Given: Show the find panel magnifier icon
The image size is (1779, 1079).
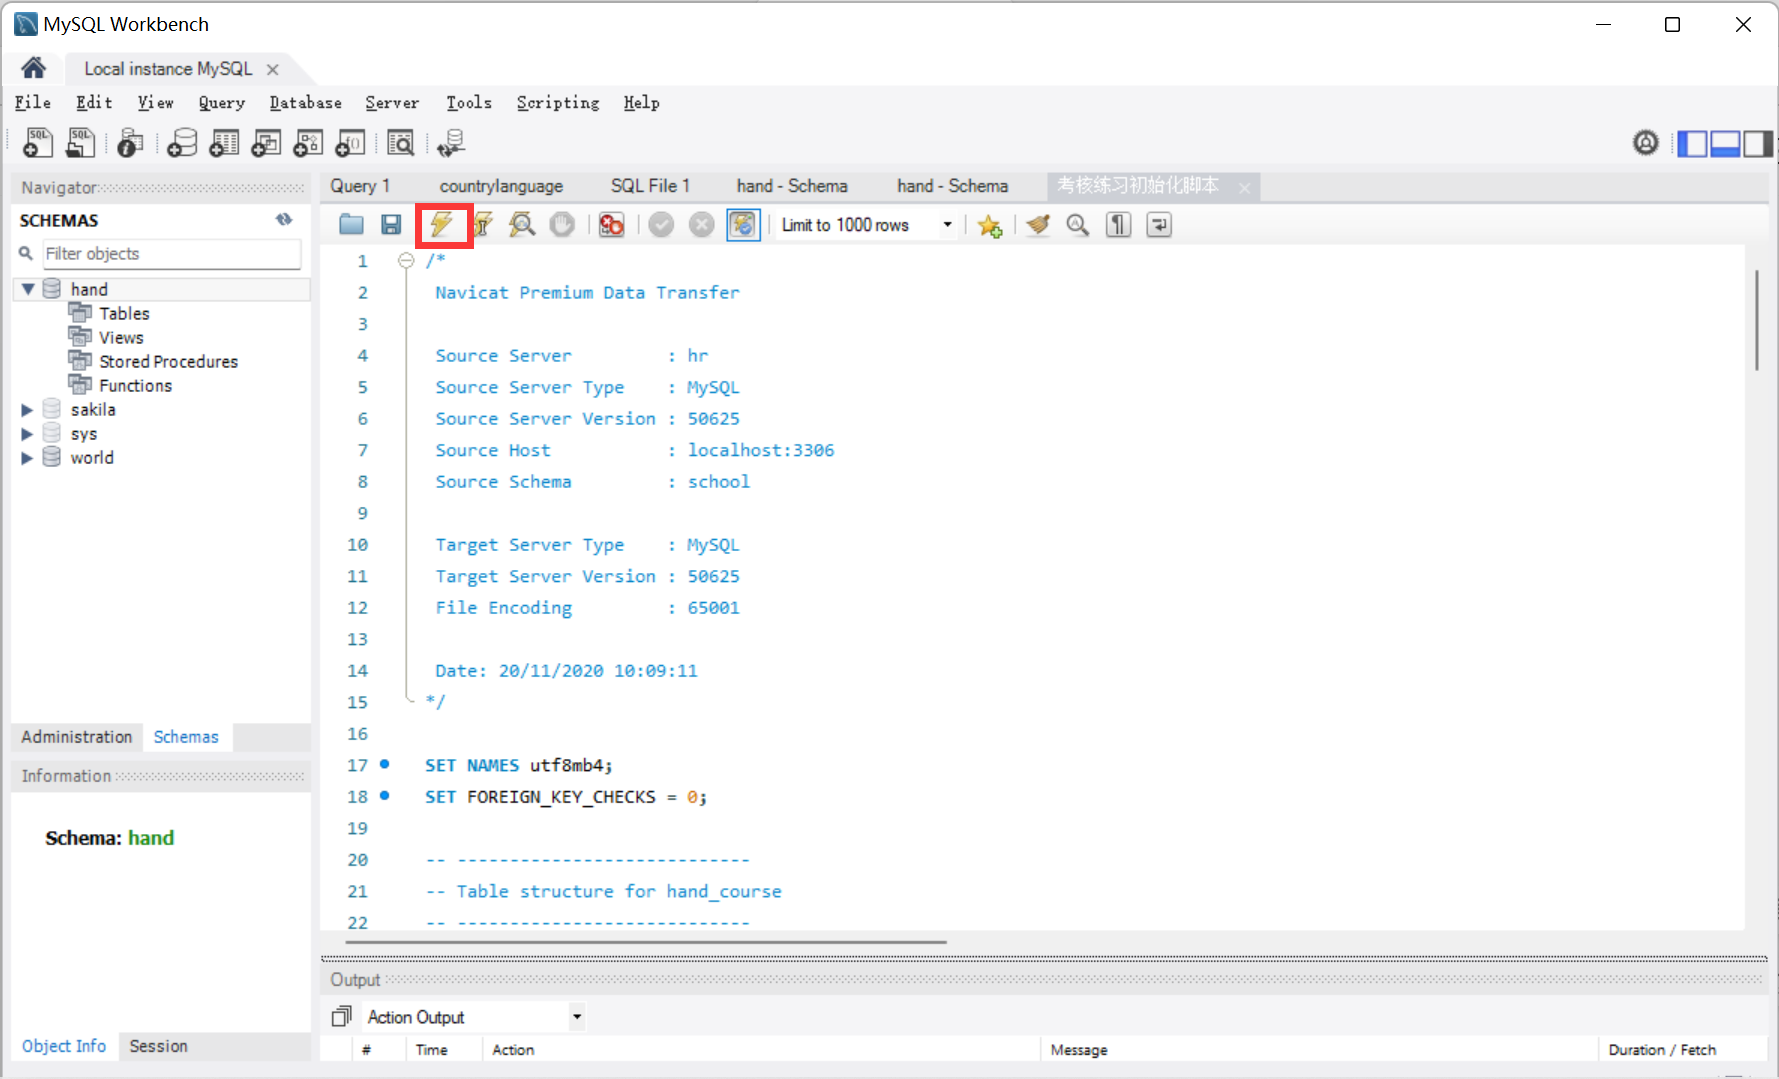Looking at the screenshot, I should [1078, 225].
